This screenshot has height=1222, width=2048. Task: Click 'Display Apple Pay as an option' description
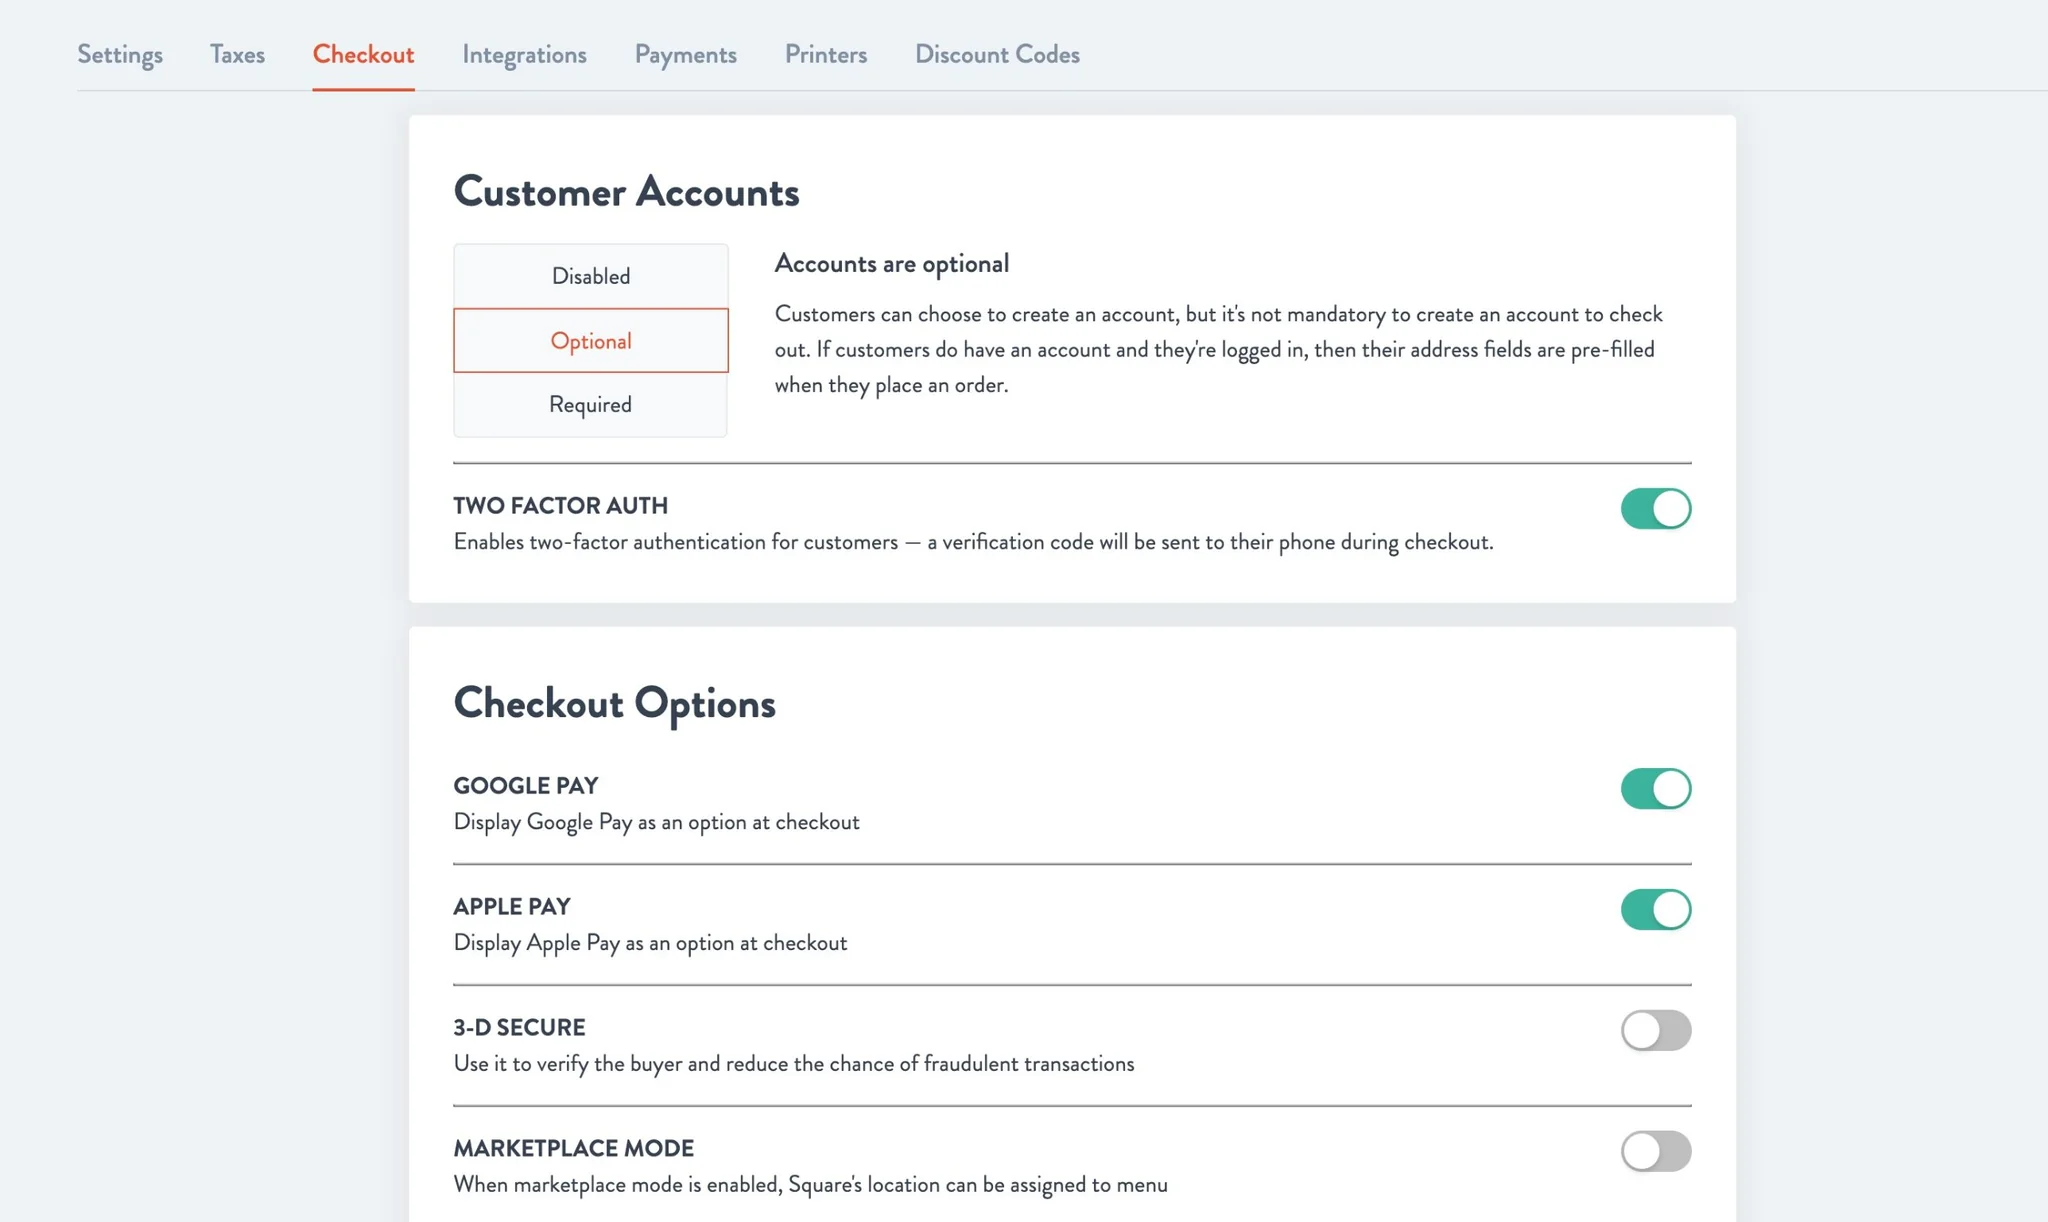click(650, 943)
